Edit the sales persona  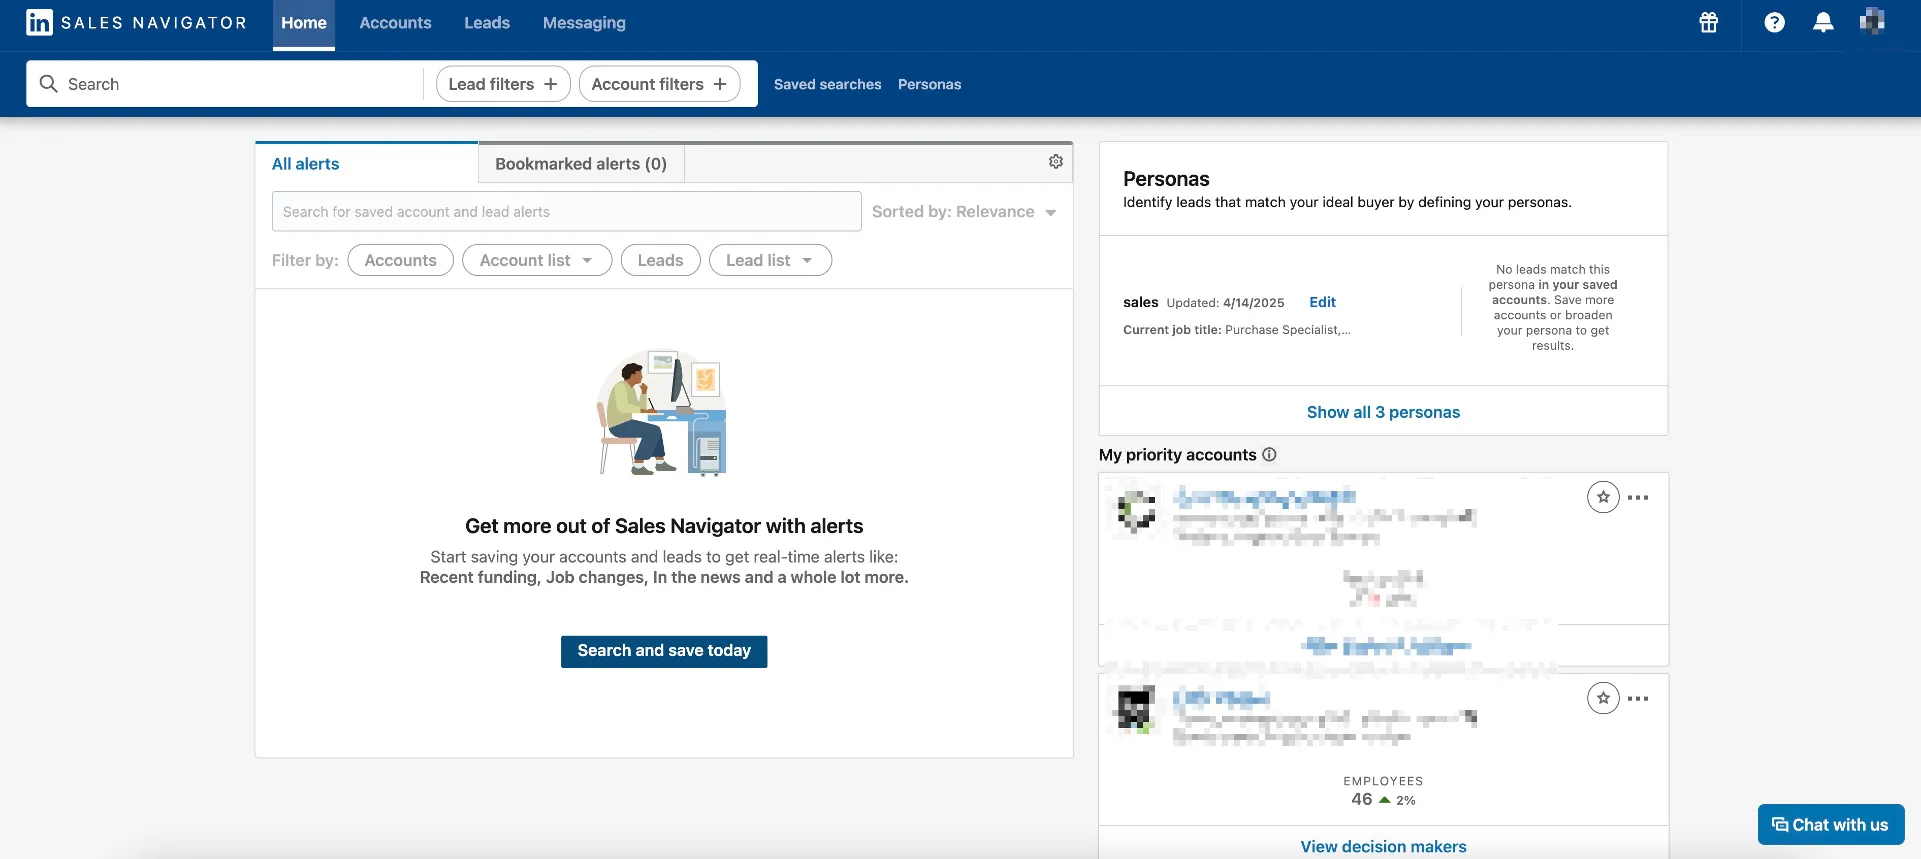point(1322,302)
